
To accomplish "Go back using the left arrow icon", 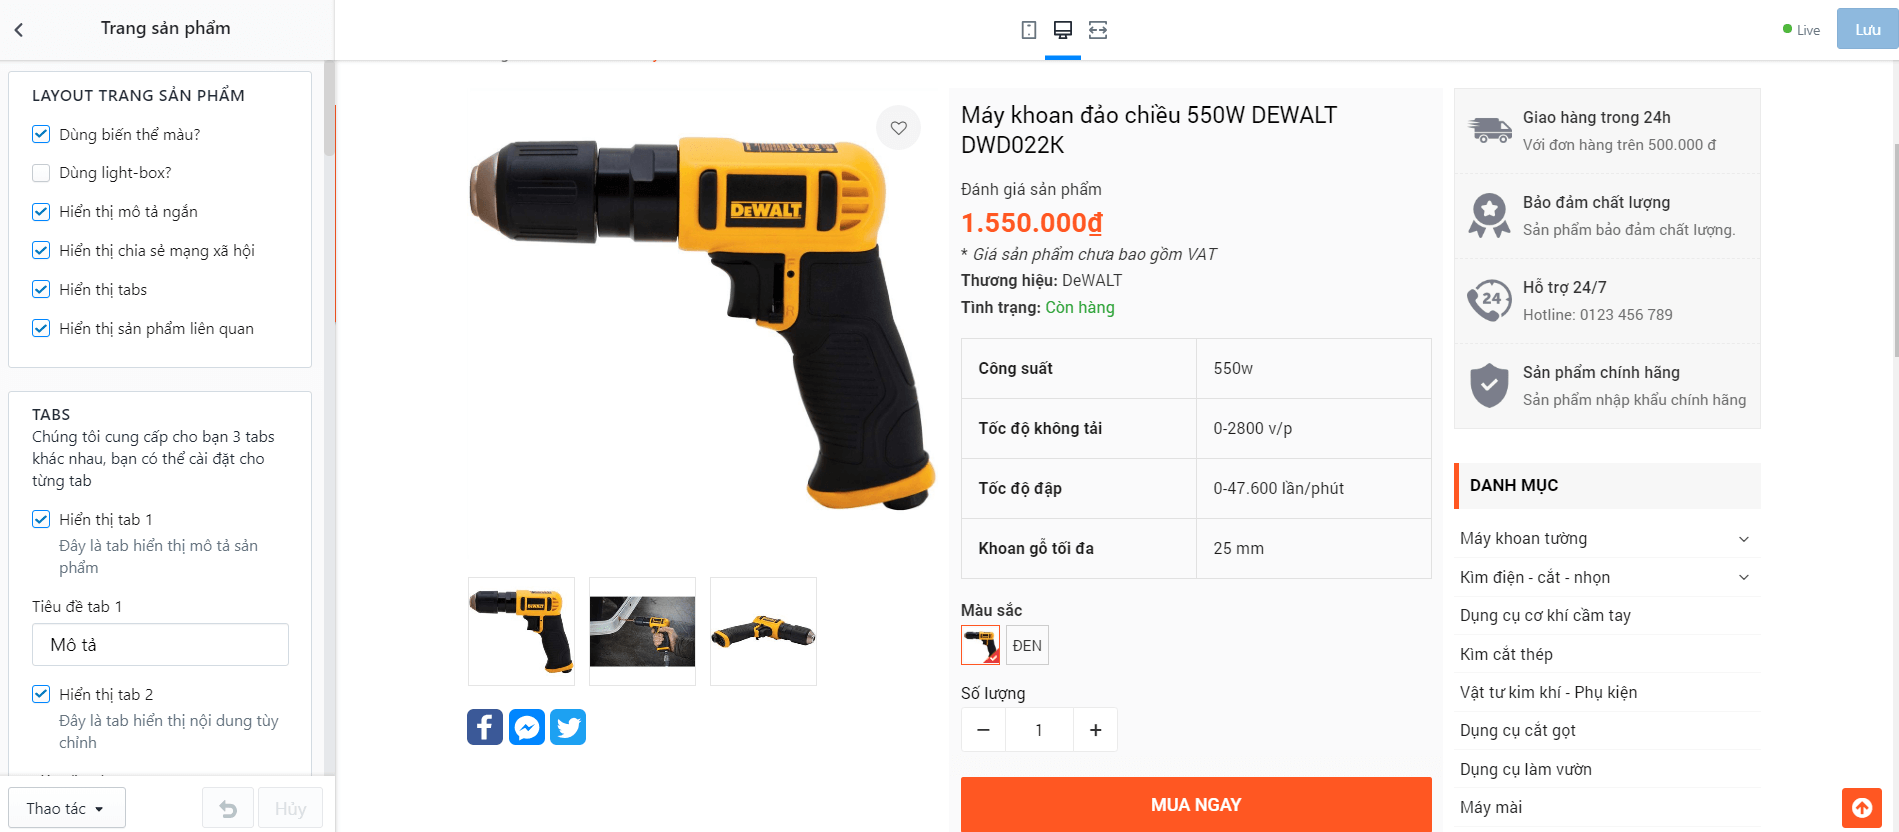I will click(19, 30).
